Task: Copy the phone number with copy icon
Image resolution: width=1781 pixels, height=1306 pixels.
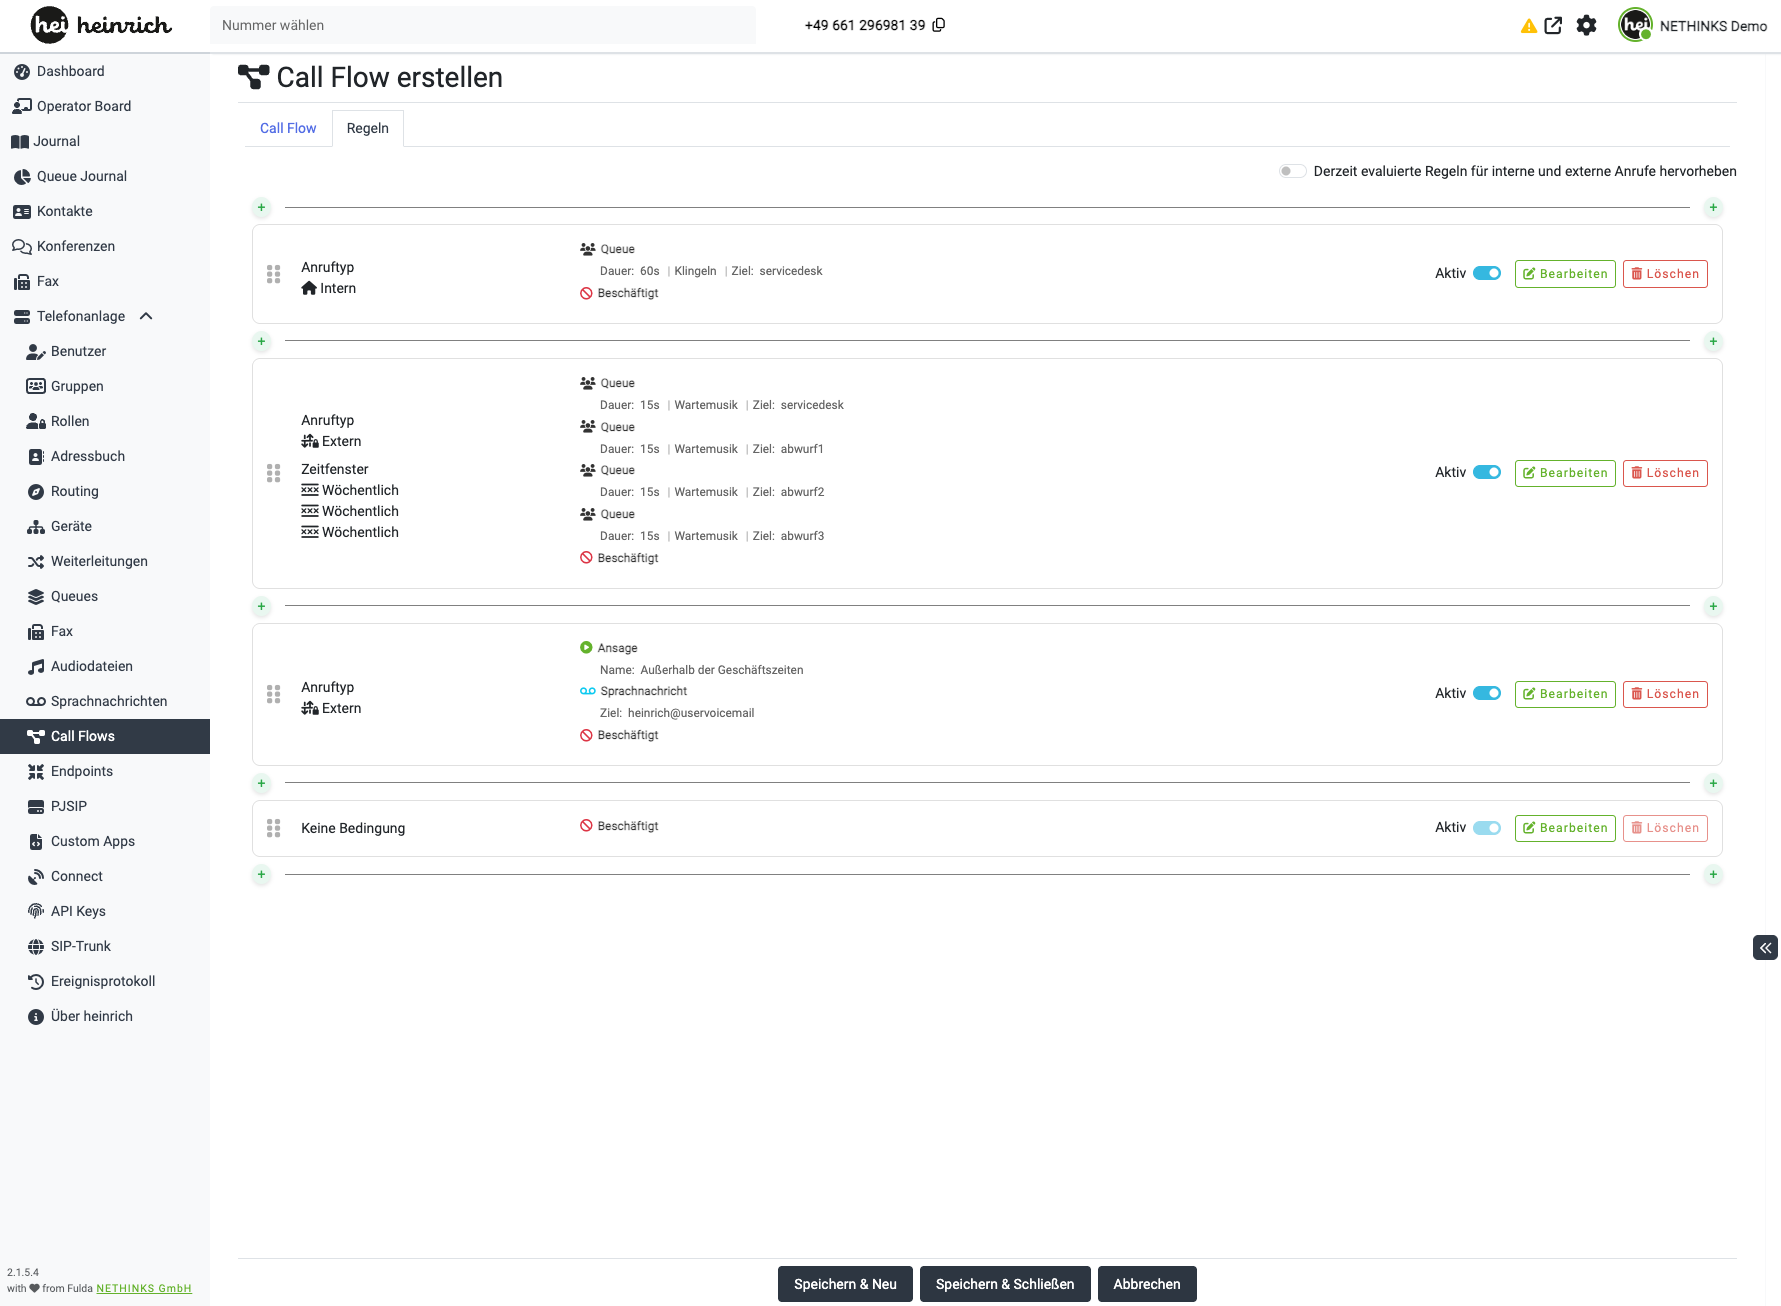Action: [938, 25]
